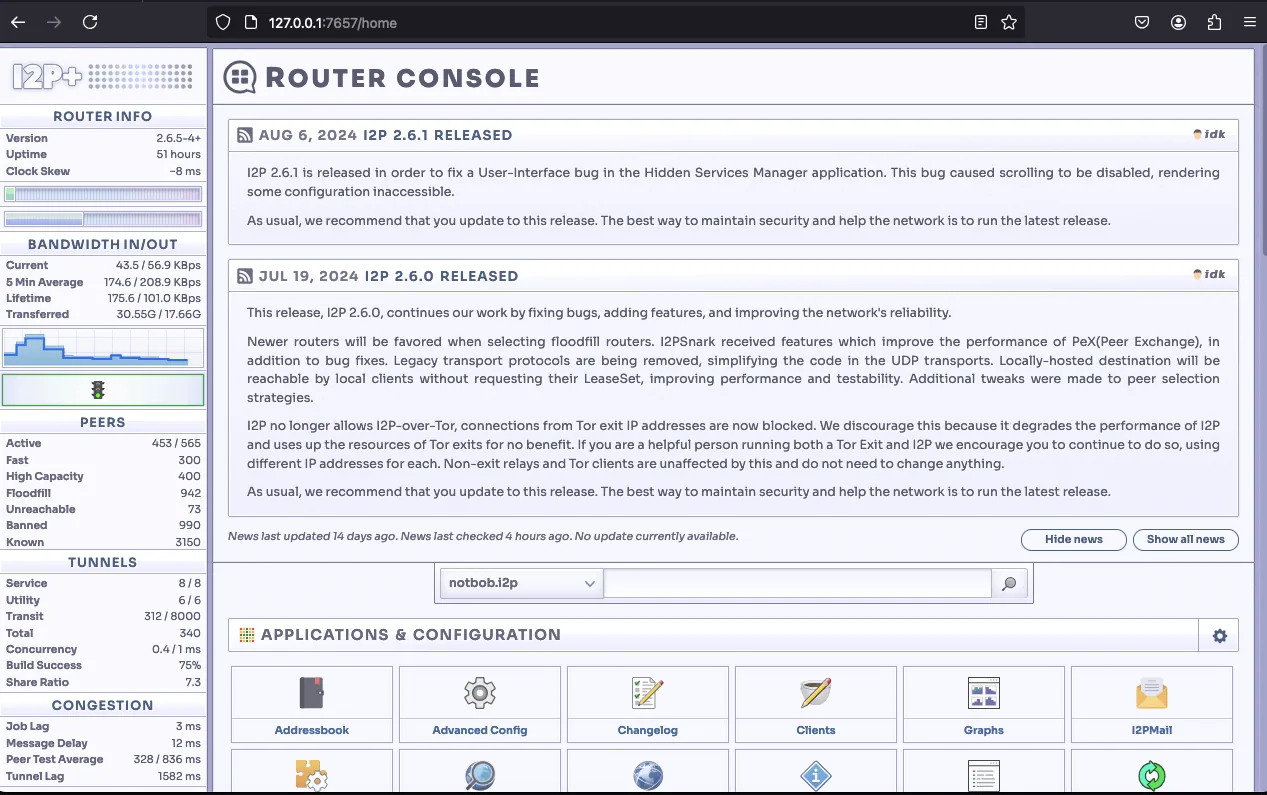Collapse the CONGESTION sidebar section
Viewport: 1267px width, 795px height.
pos(104,704)
